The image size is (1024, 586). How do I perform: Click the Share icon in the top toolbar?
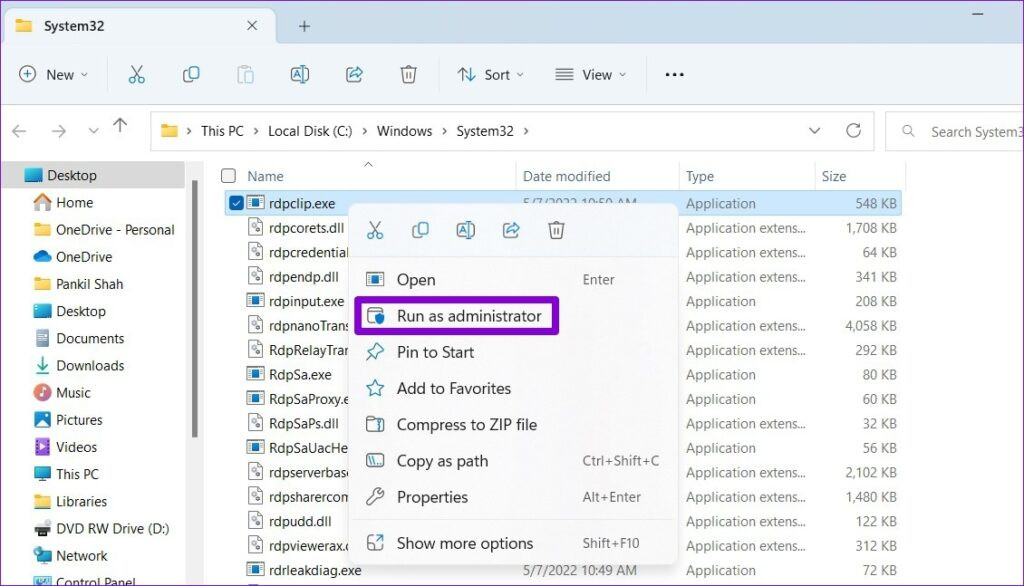pos(354,74)
